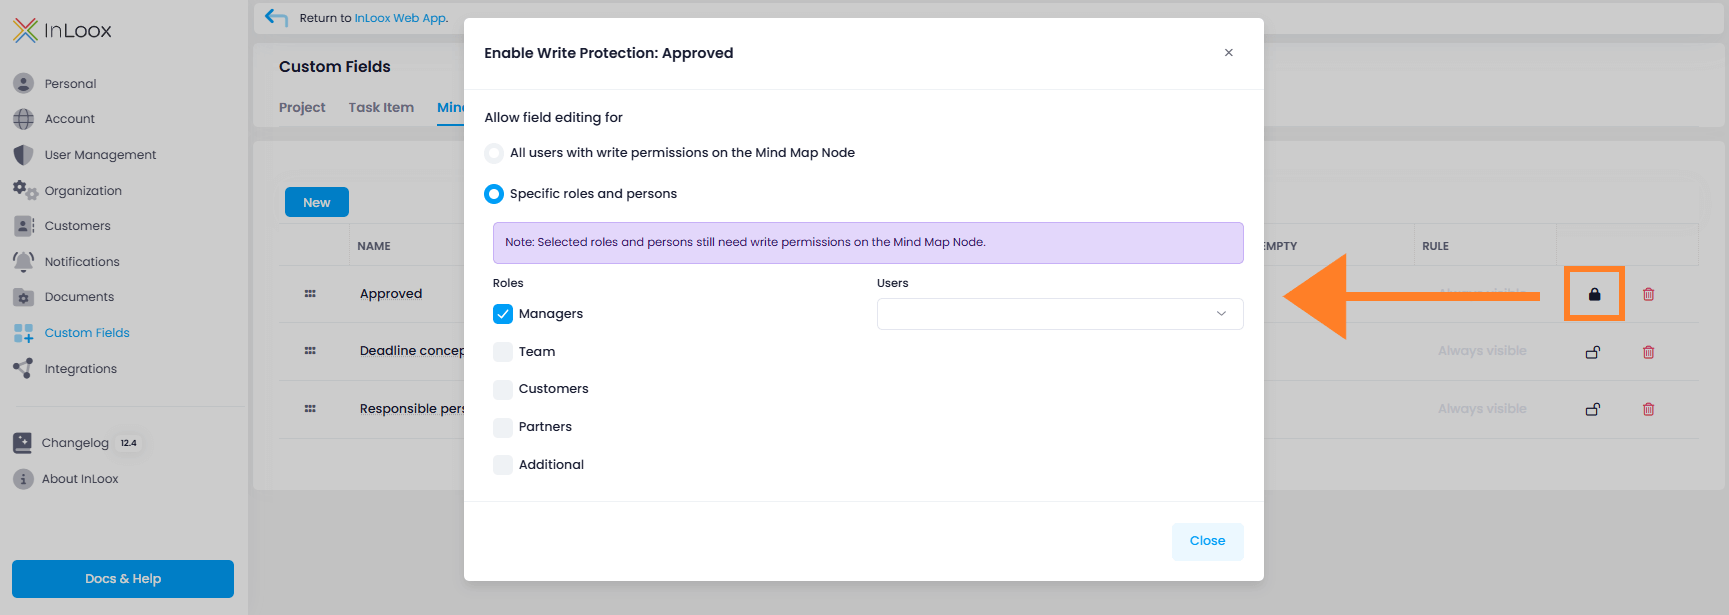The image size is (1729, 615).
Task: Click the drag handle of Responsible person row
Action: pyautogui.click(x=310, y=409)
